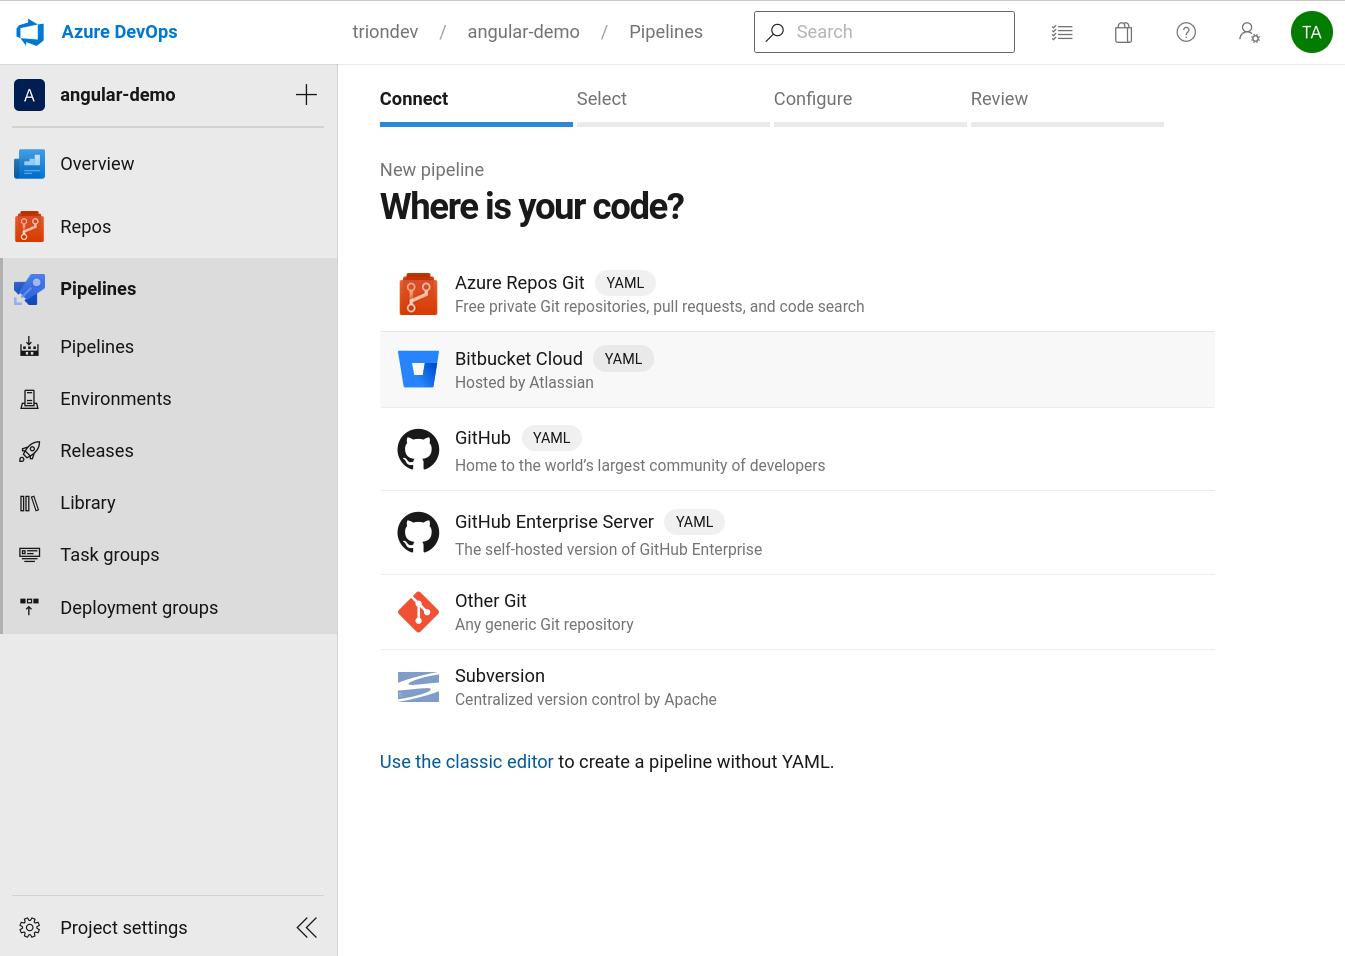The image size is (1345, 956).
Task: Click the Bitbucket bucket icon
Action: point(418,369)
